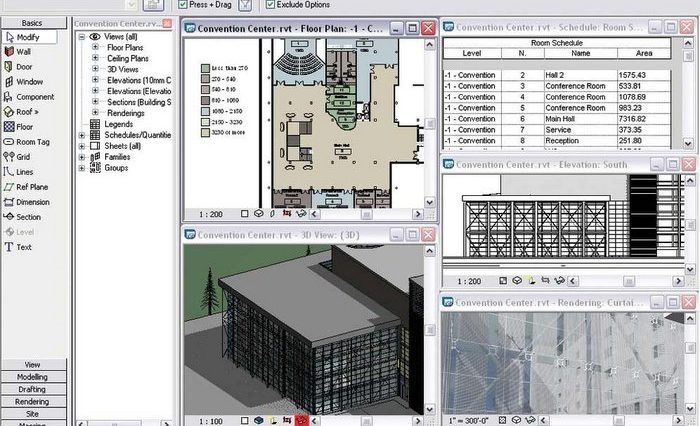Toggle the Press + Drag checkbox

point(182,4)
